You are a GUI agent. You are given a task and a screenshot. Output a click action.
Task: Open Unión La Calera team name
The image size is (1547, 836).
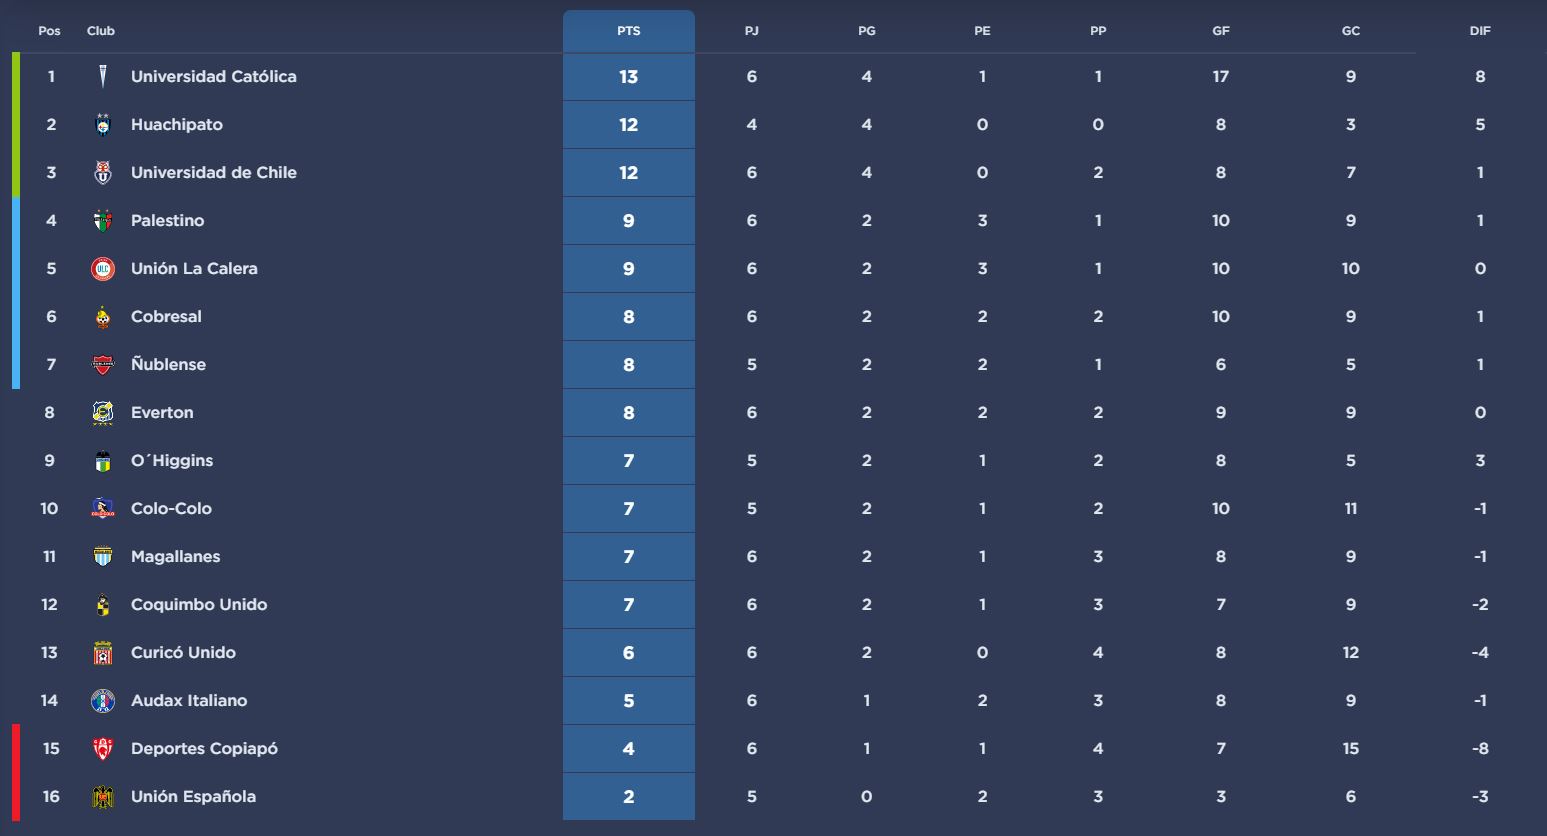[x=194, y=269]
